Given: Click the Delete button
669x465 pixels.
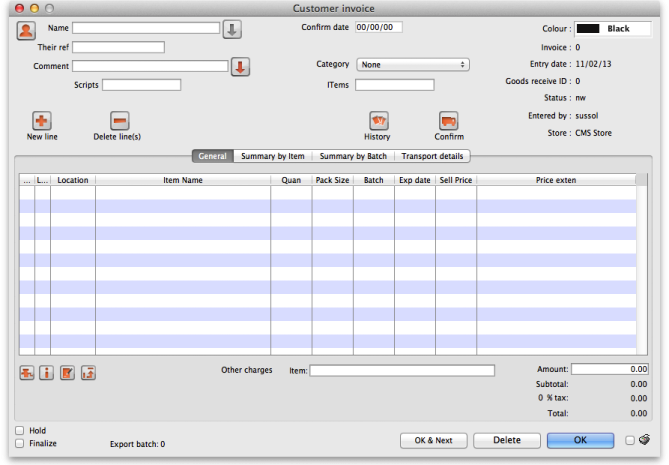Looking at the screenshot, I should [507, 440].
